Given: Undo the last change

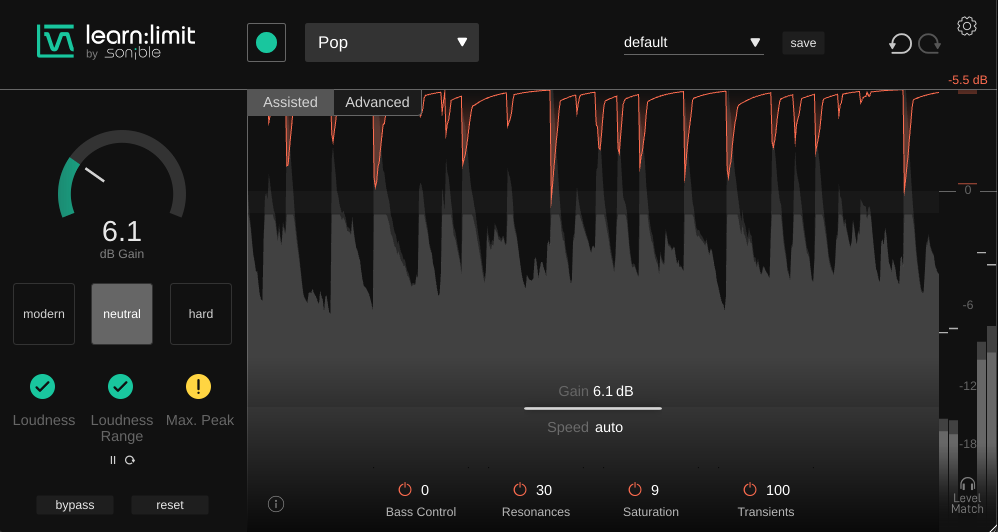Looking at the screenshot, I should pyautogui.click(x=900, y=43).
